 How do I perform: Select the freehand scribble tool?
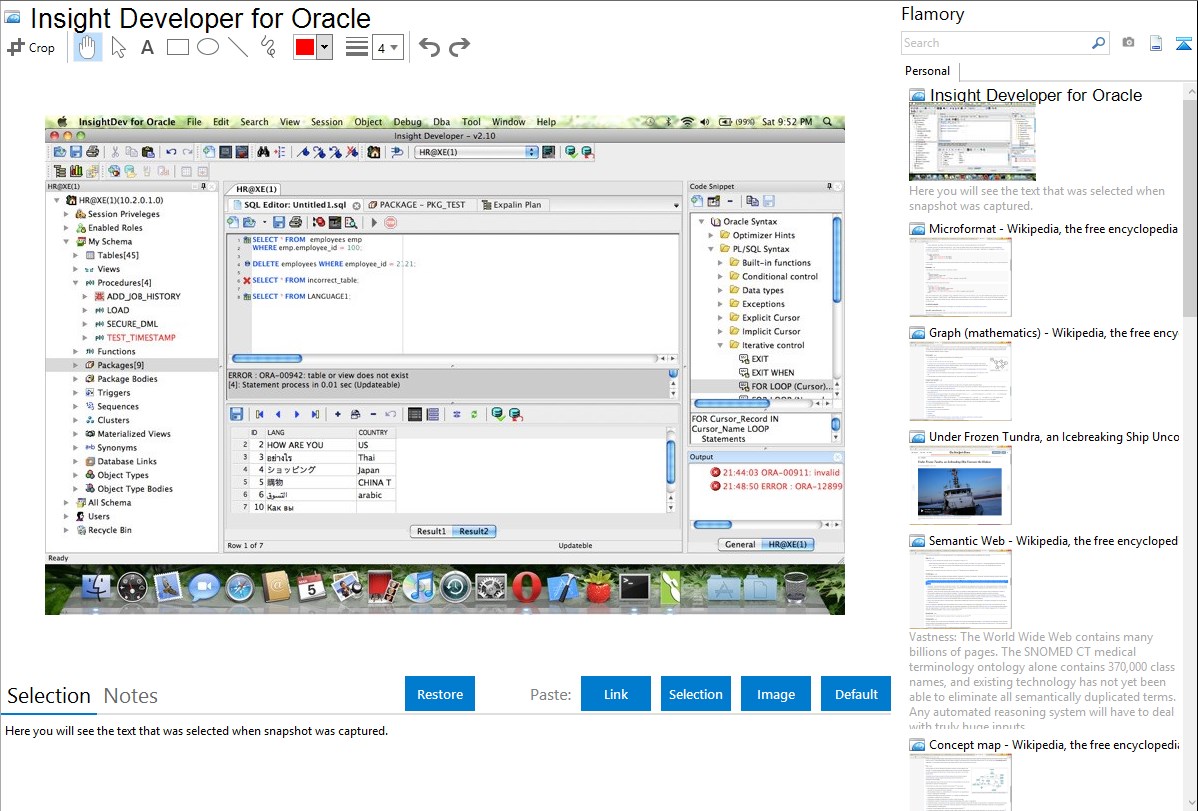pyautogui.click(x=268, y=47)
